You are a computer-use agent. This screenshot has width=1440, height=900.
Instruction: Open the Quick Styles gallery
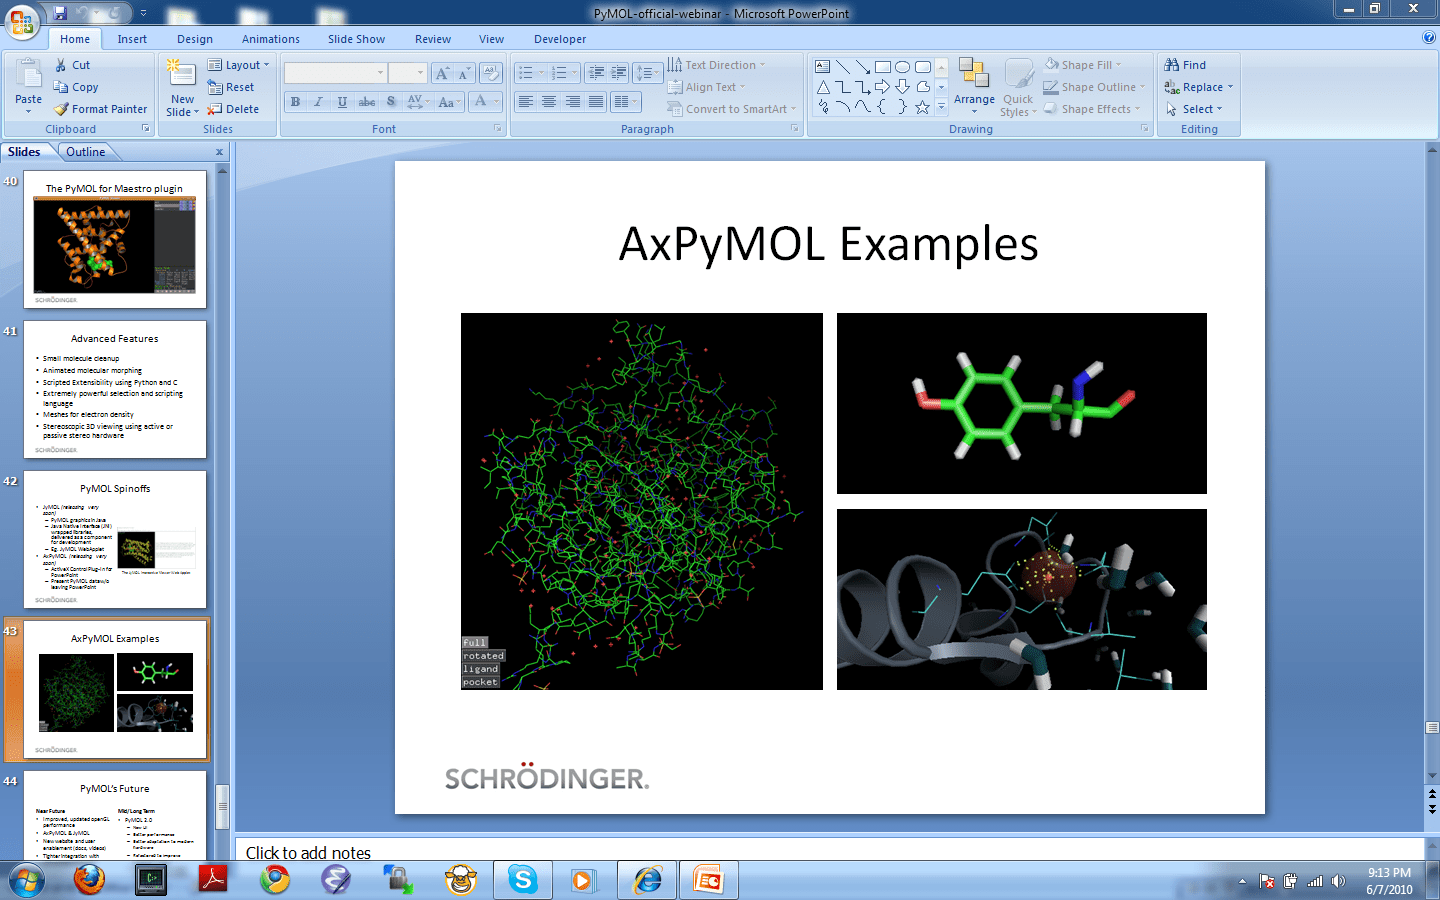1018,88
